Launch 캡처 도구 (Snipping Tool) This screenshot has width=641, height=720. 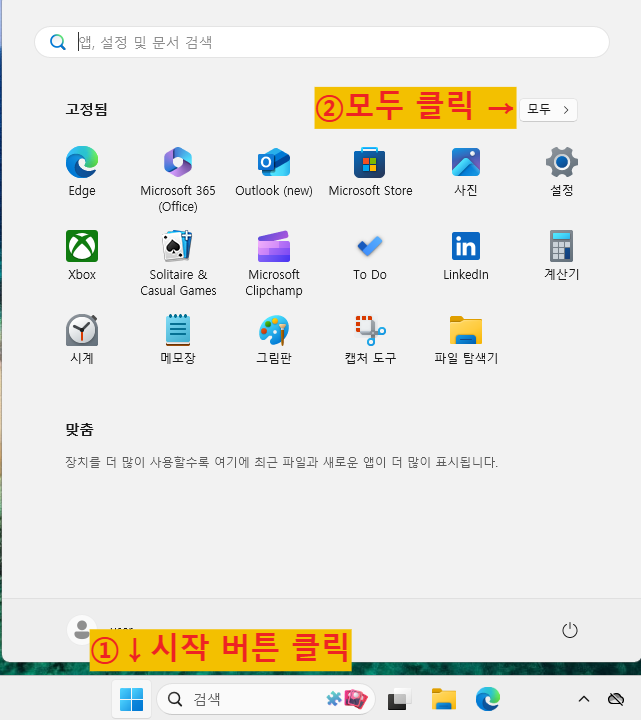coord(370,339)
